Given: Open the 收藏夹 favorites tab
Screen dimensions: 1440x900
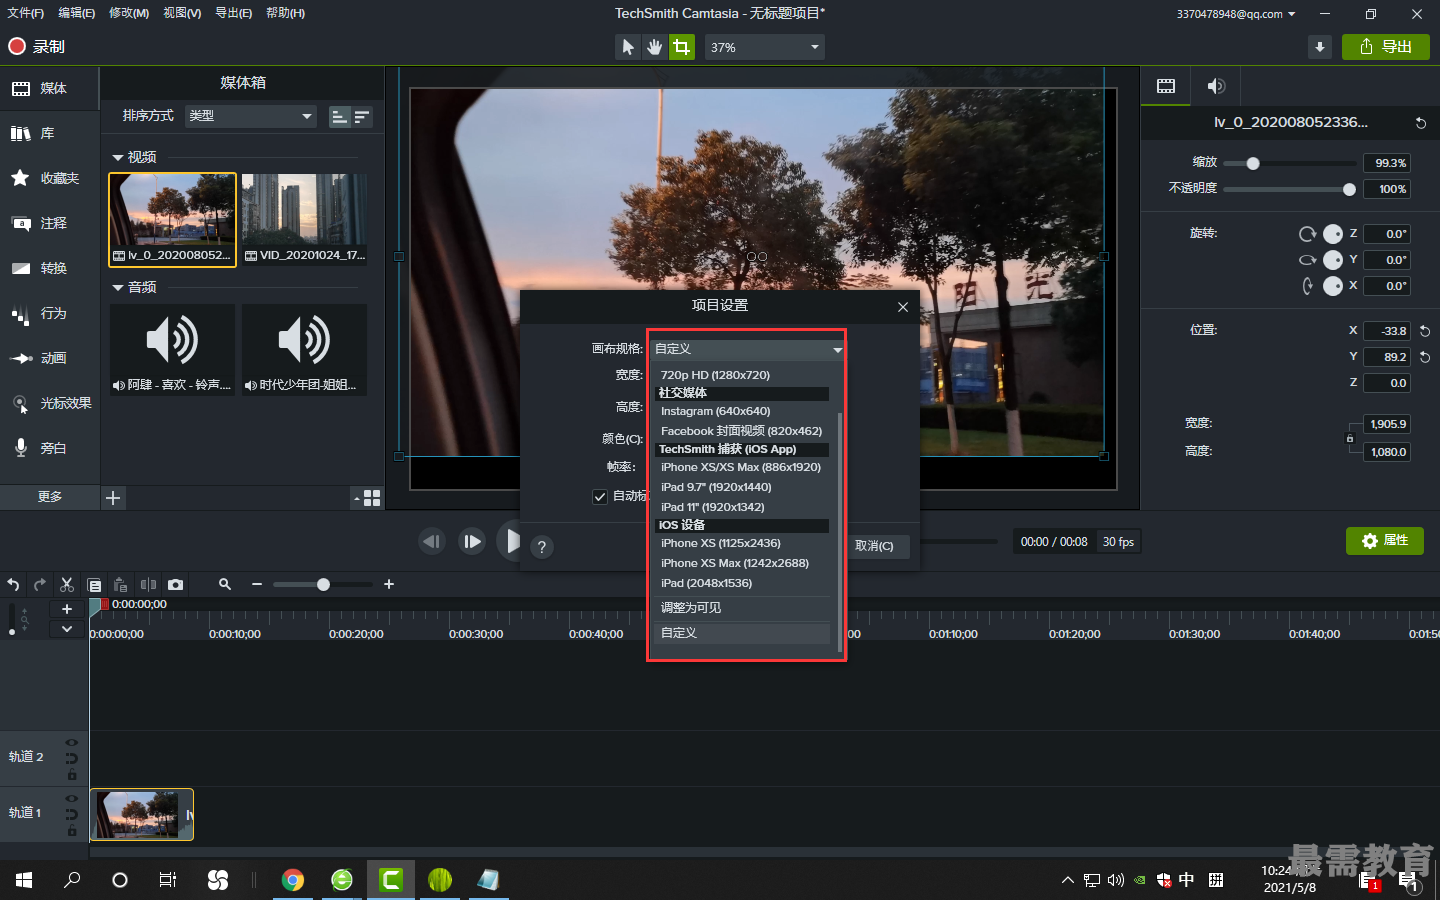Looking at the screenshot, I should coord(50,178).
